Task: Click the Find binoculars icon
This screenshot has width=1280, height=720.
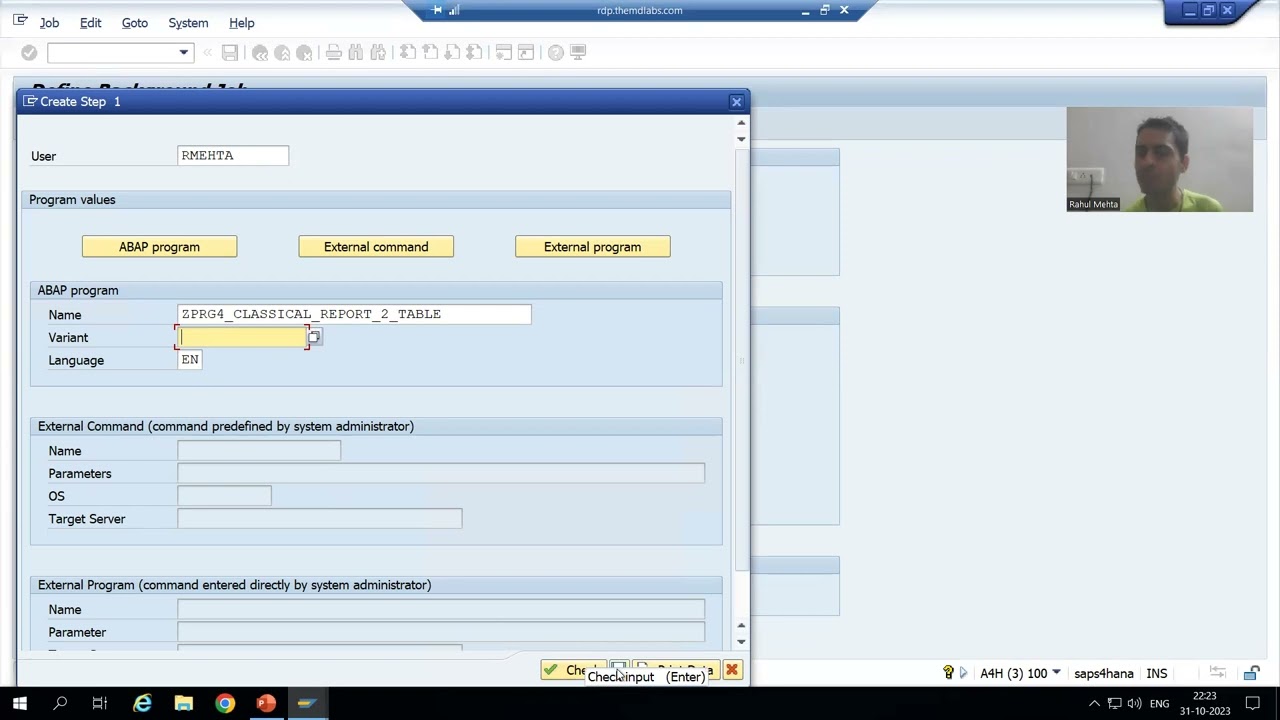Action: 356,52
